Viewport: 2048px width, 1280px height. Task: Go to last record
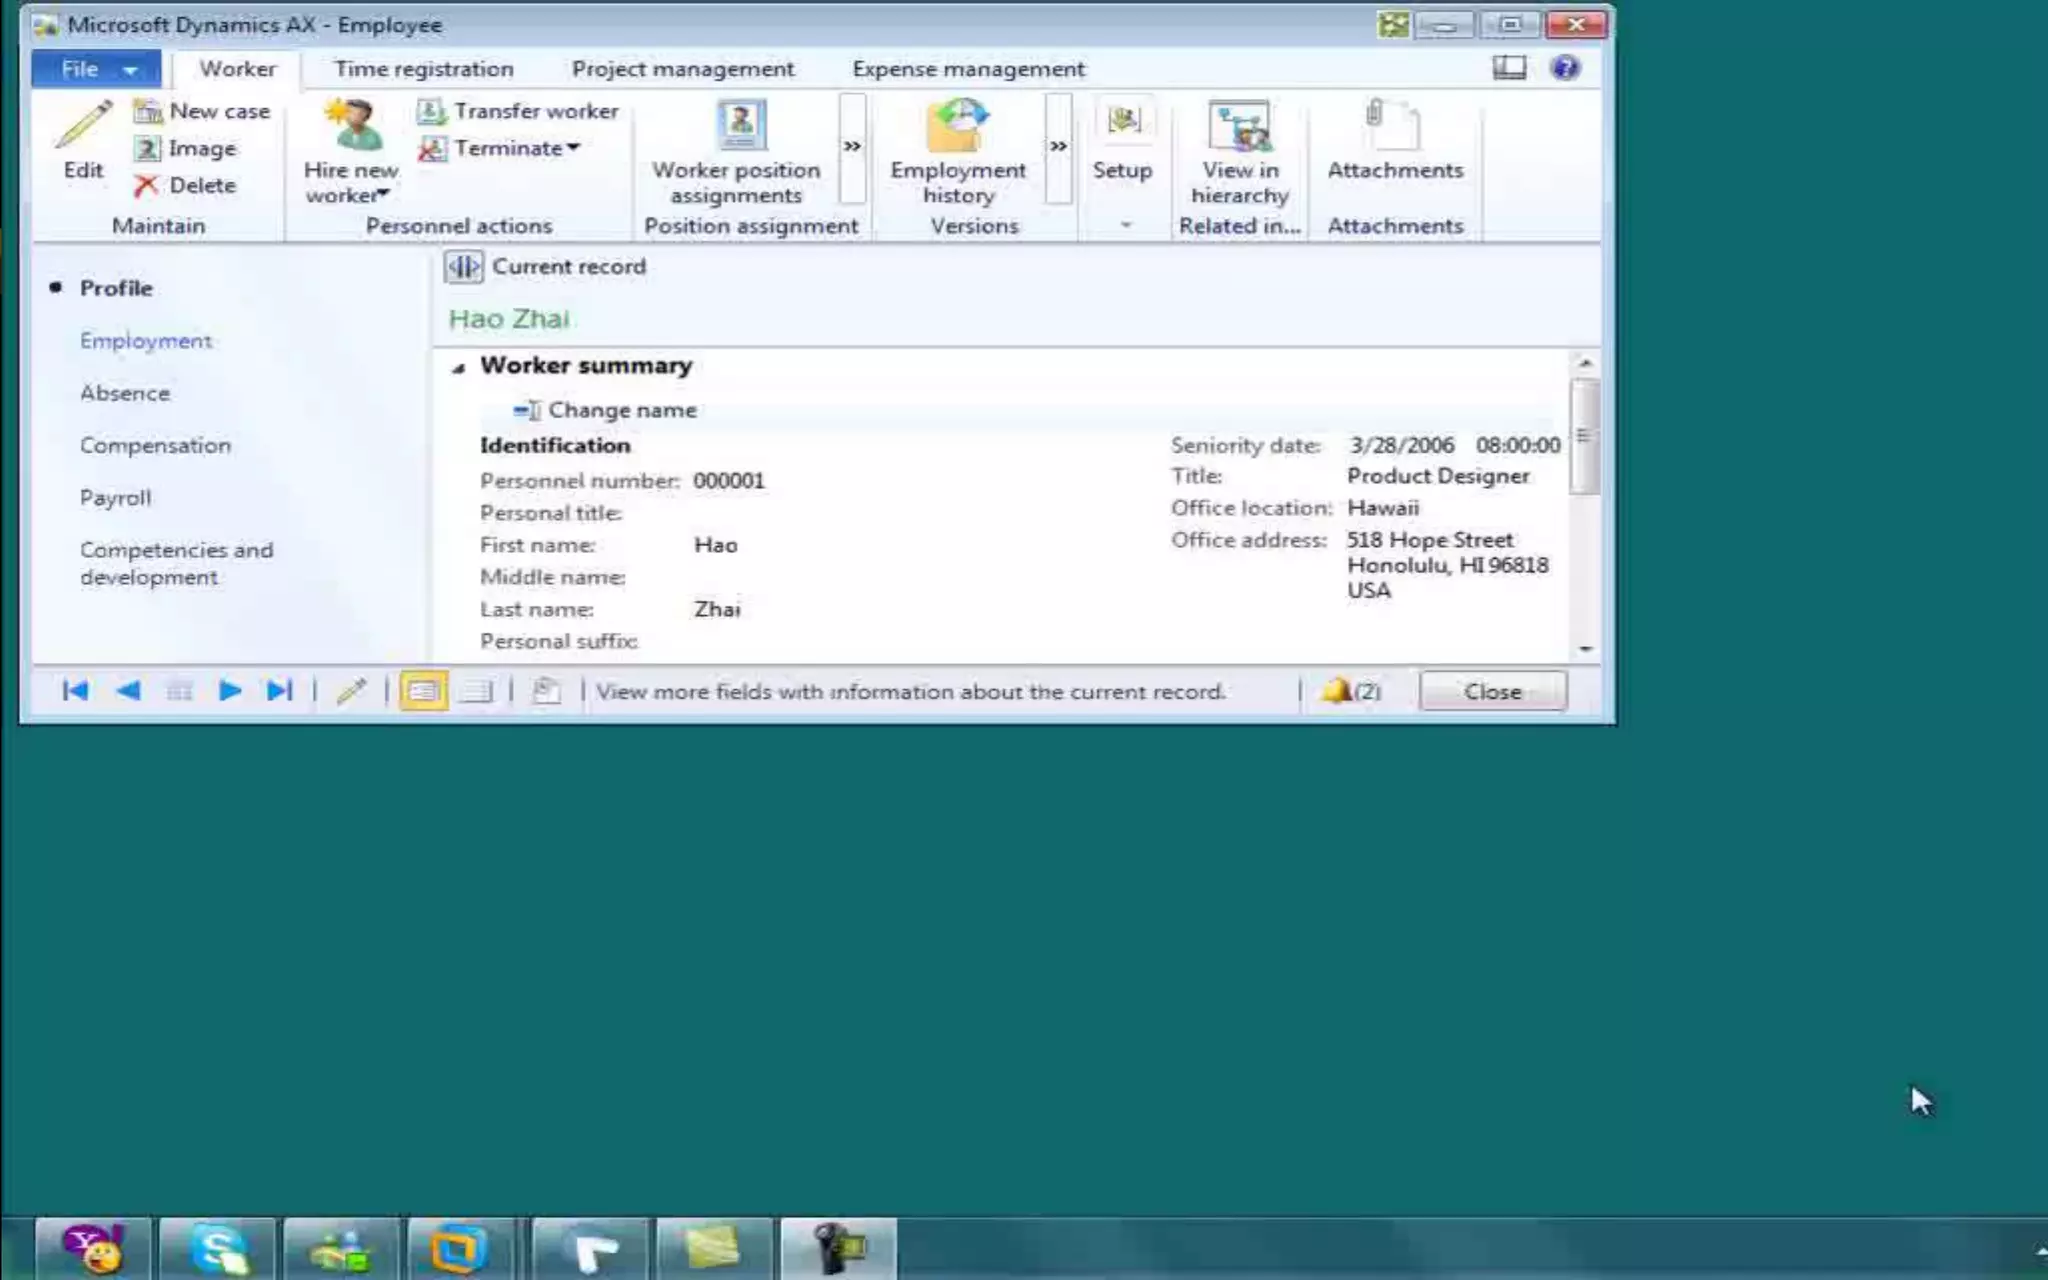pos(279,691)
